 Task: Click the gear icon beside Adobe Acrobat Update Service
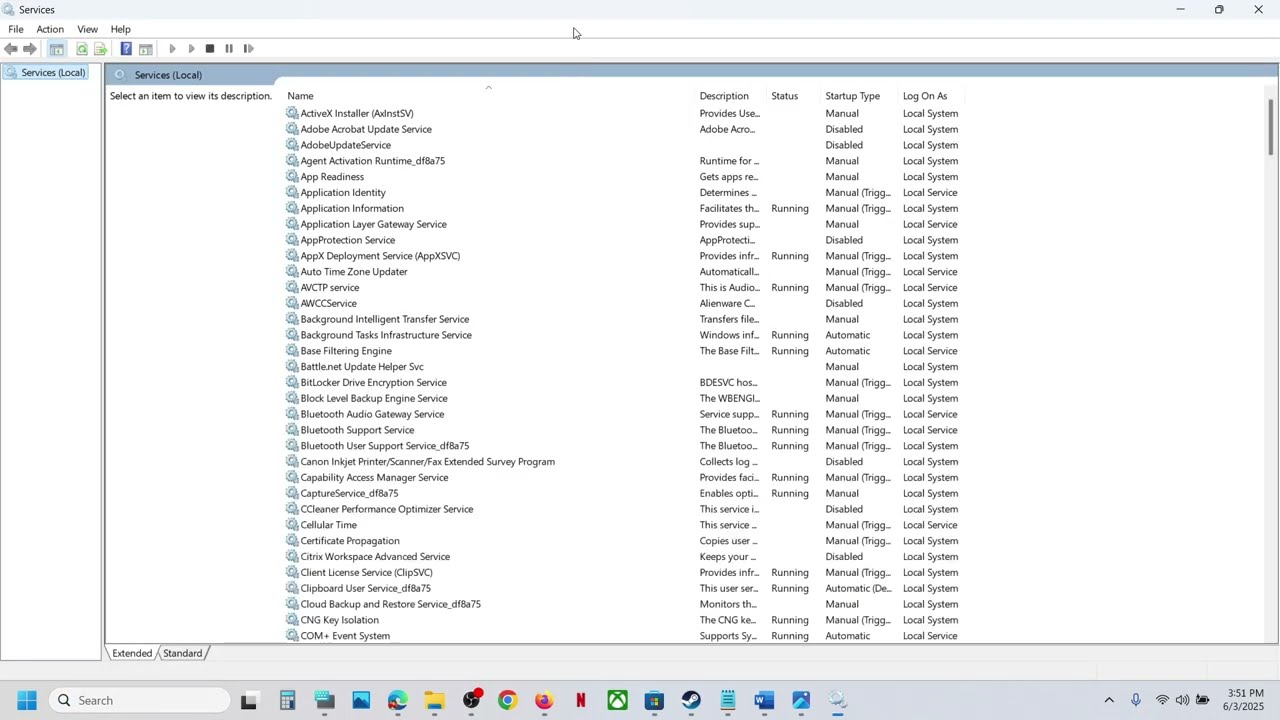(x=292, y=129)
